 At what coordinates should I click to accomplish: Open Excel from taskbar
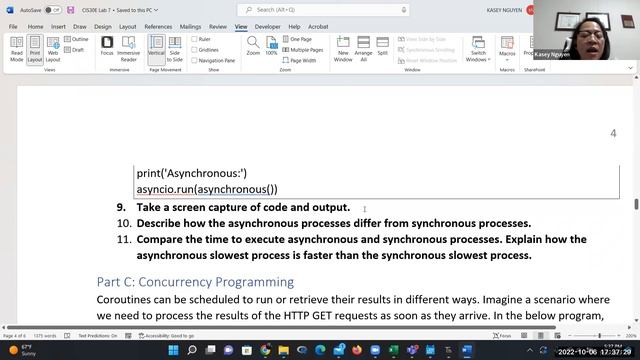pos(393,350)
